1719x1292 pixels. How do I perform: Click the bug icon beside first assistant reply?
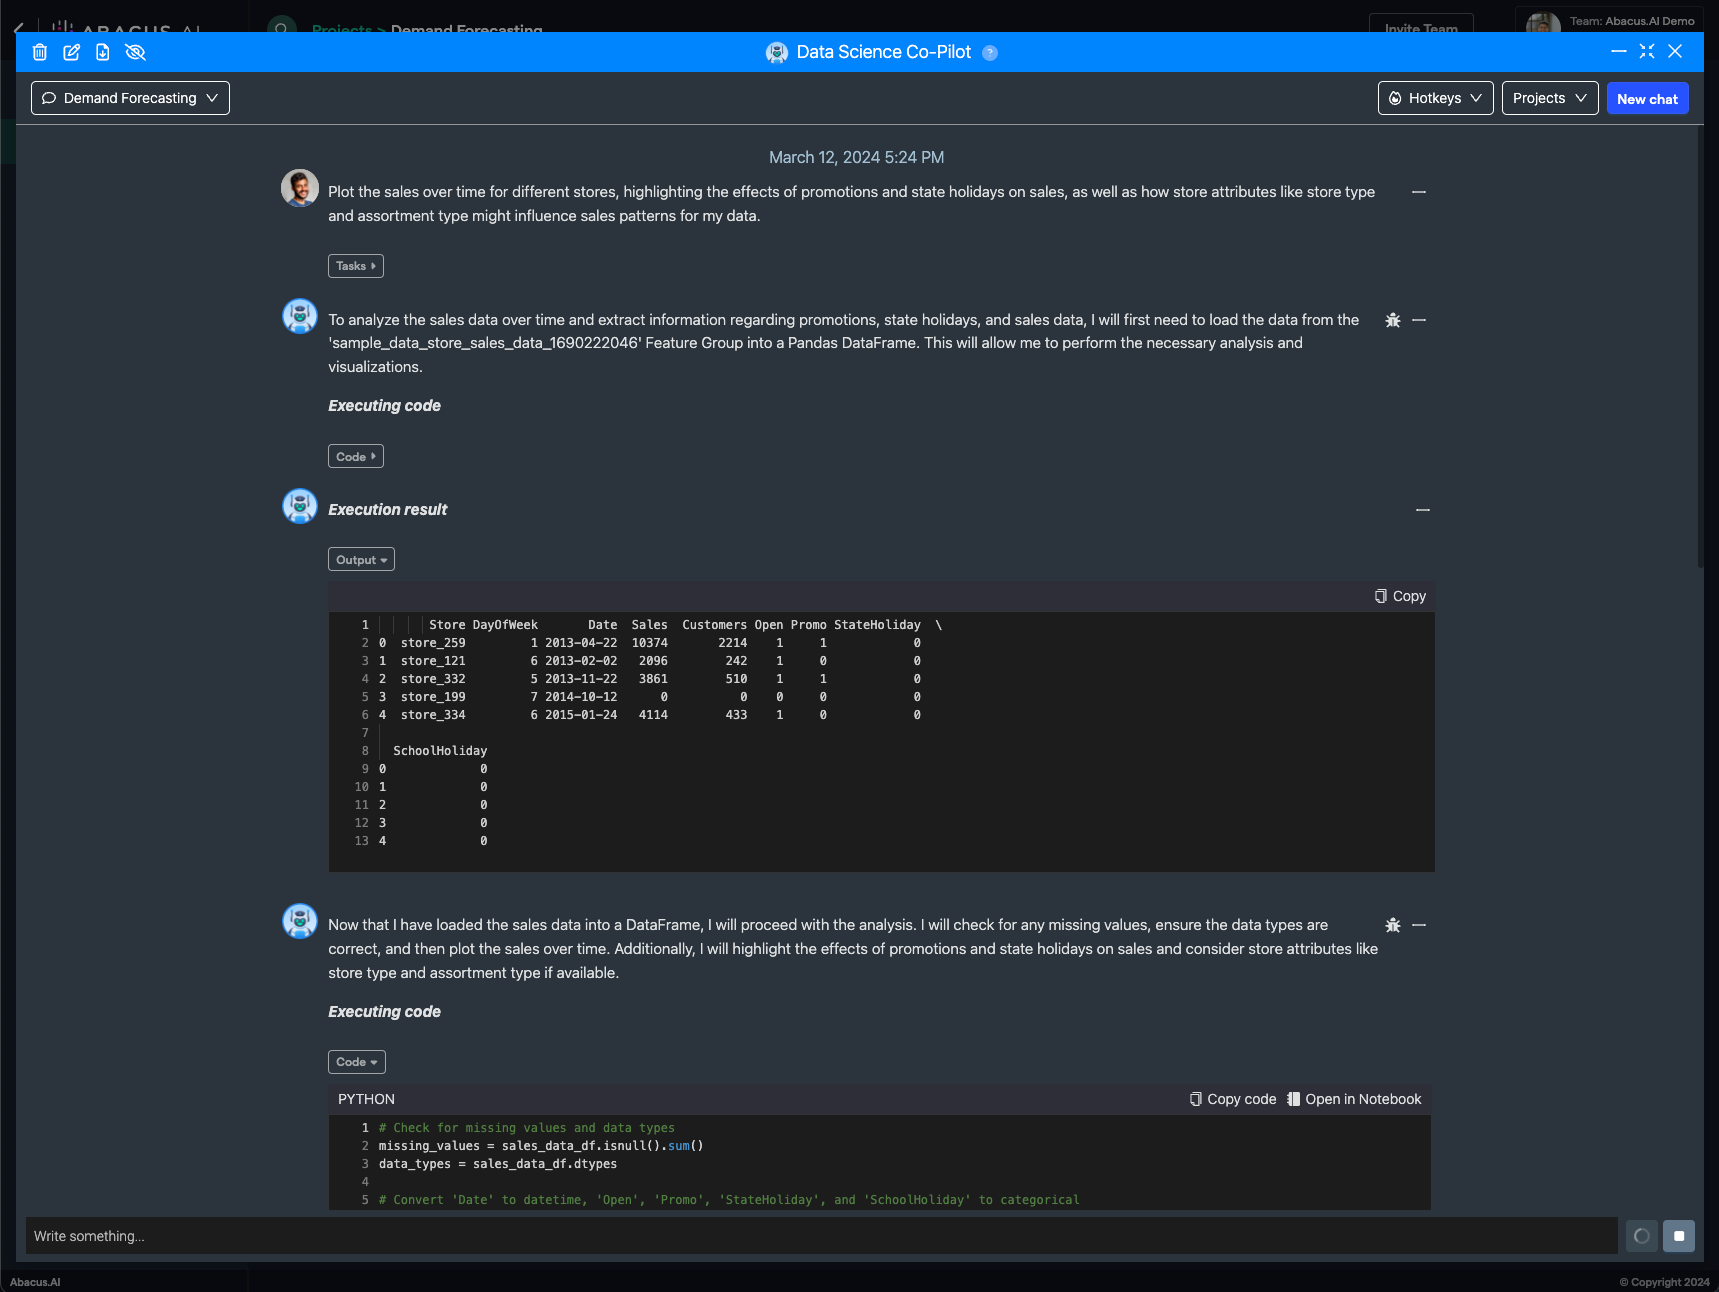[1392, 320]
